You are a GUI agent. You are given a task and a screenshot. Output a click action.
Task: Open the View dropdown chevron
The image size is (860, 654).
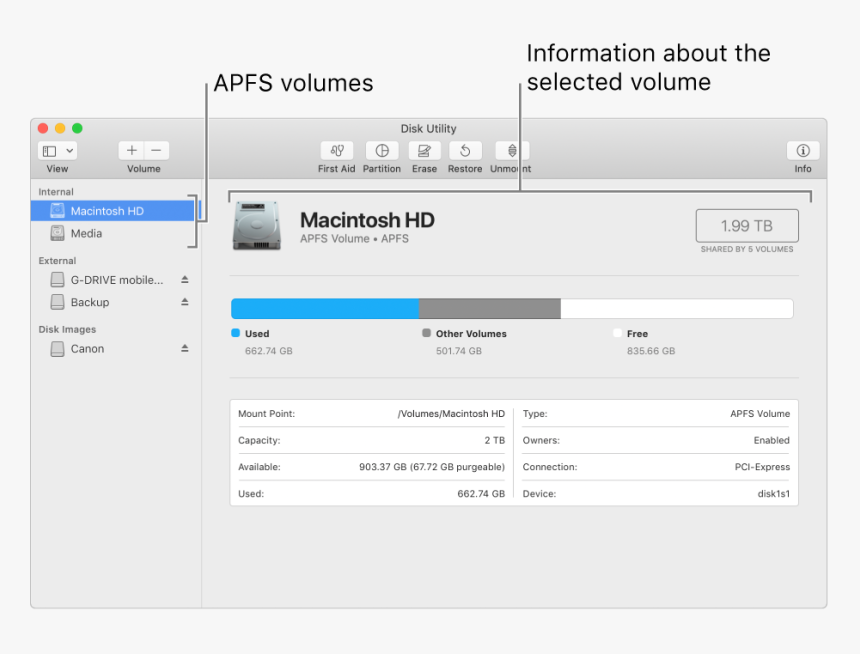pyautogui.click(x=70, y=150)
